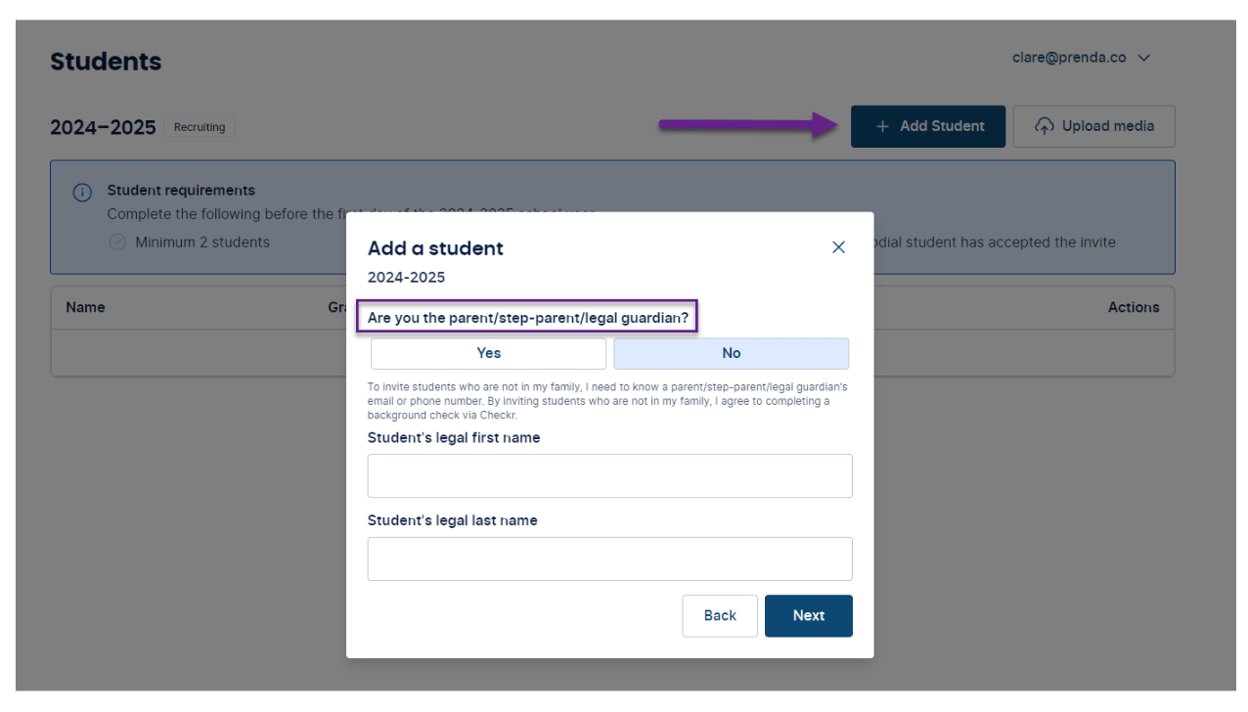Focus the Student's legal last name field
Image resolution: width=1248 pixels, height=712 pixels.
(x=609, y=559)
